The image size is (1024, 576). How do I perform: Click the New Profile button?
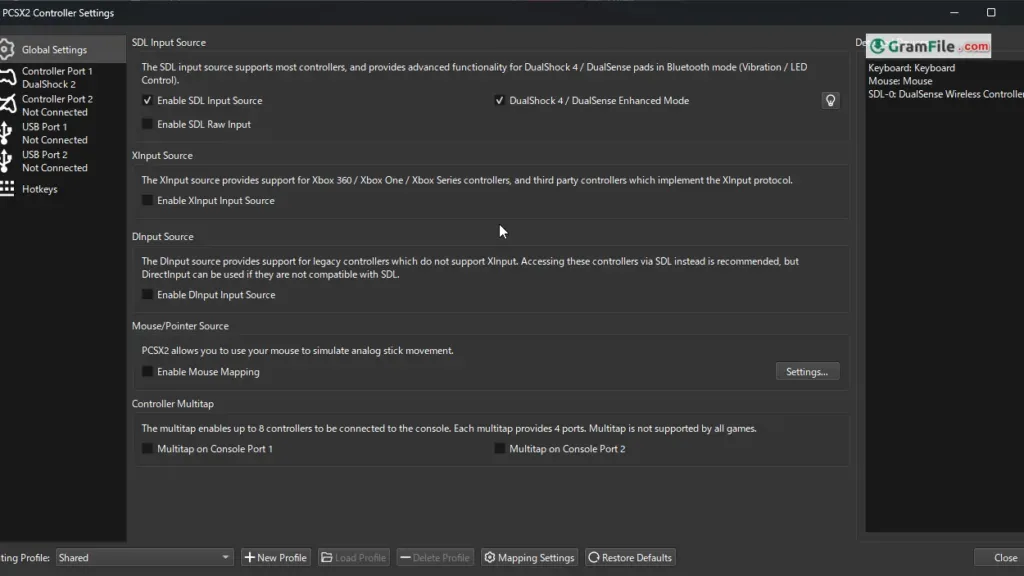coord(276,558)
